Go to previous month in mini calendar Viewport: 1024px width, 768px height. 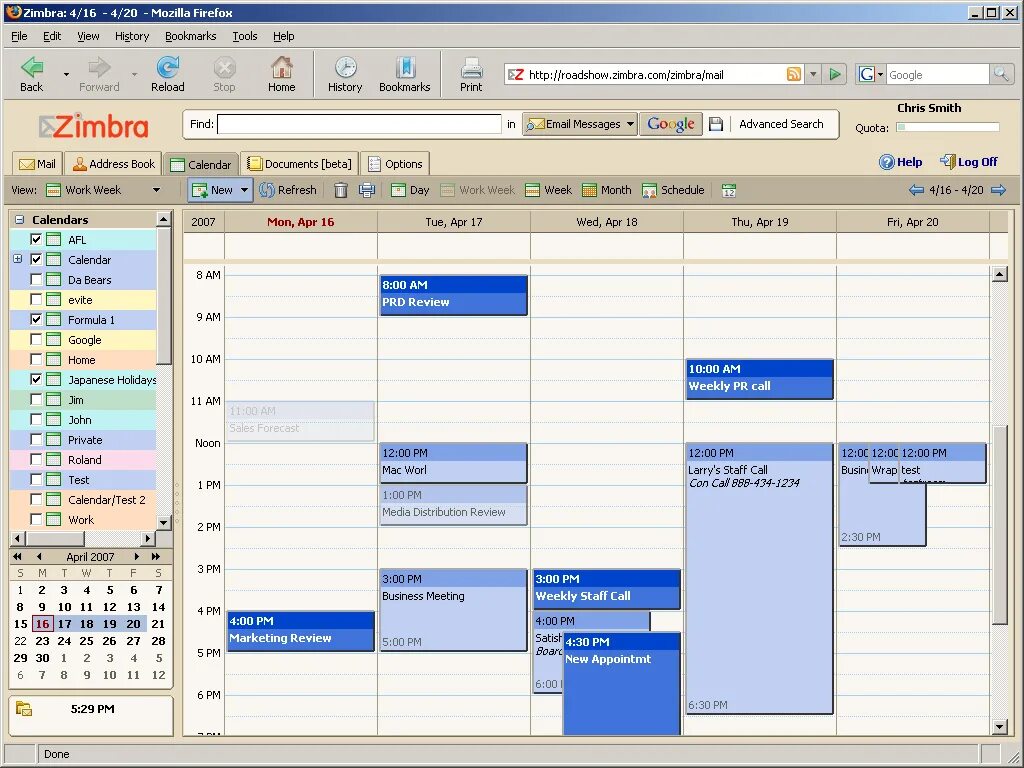pyautogui.click(x=39, y=556)
